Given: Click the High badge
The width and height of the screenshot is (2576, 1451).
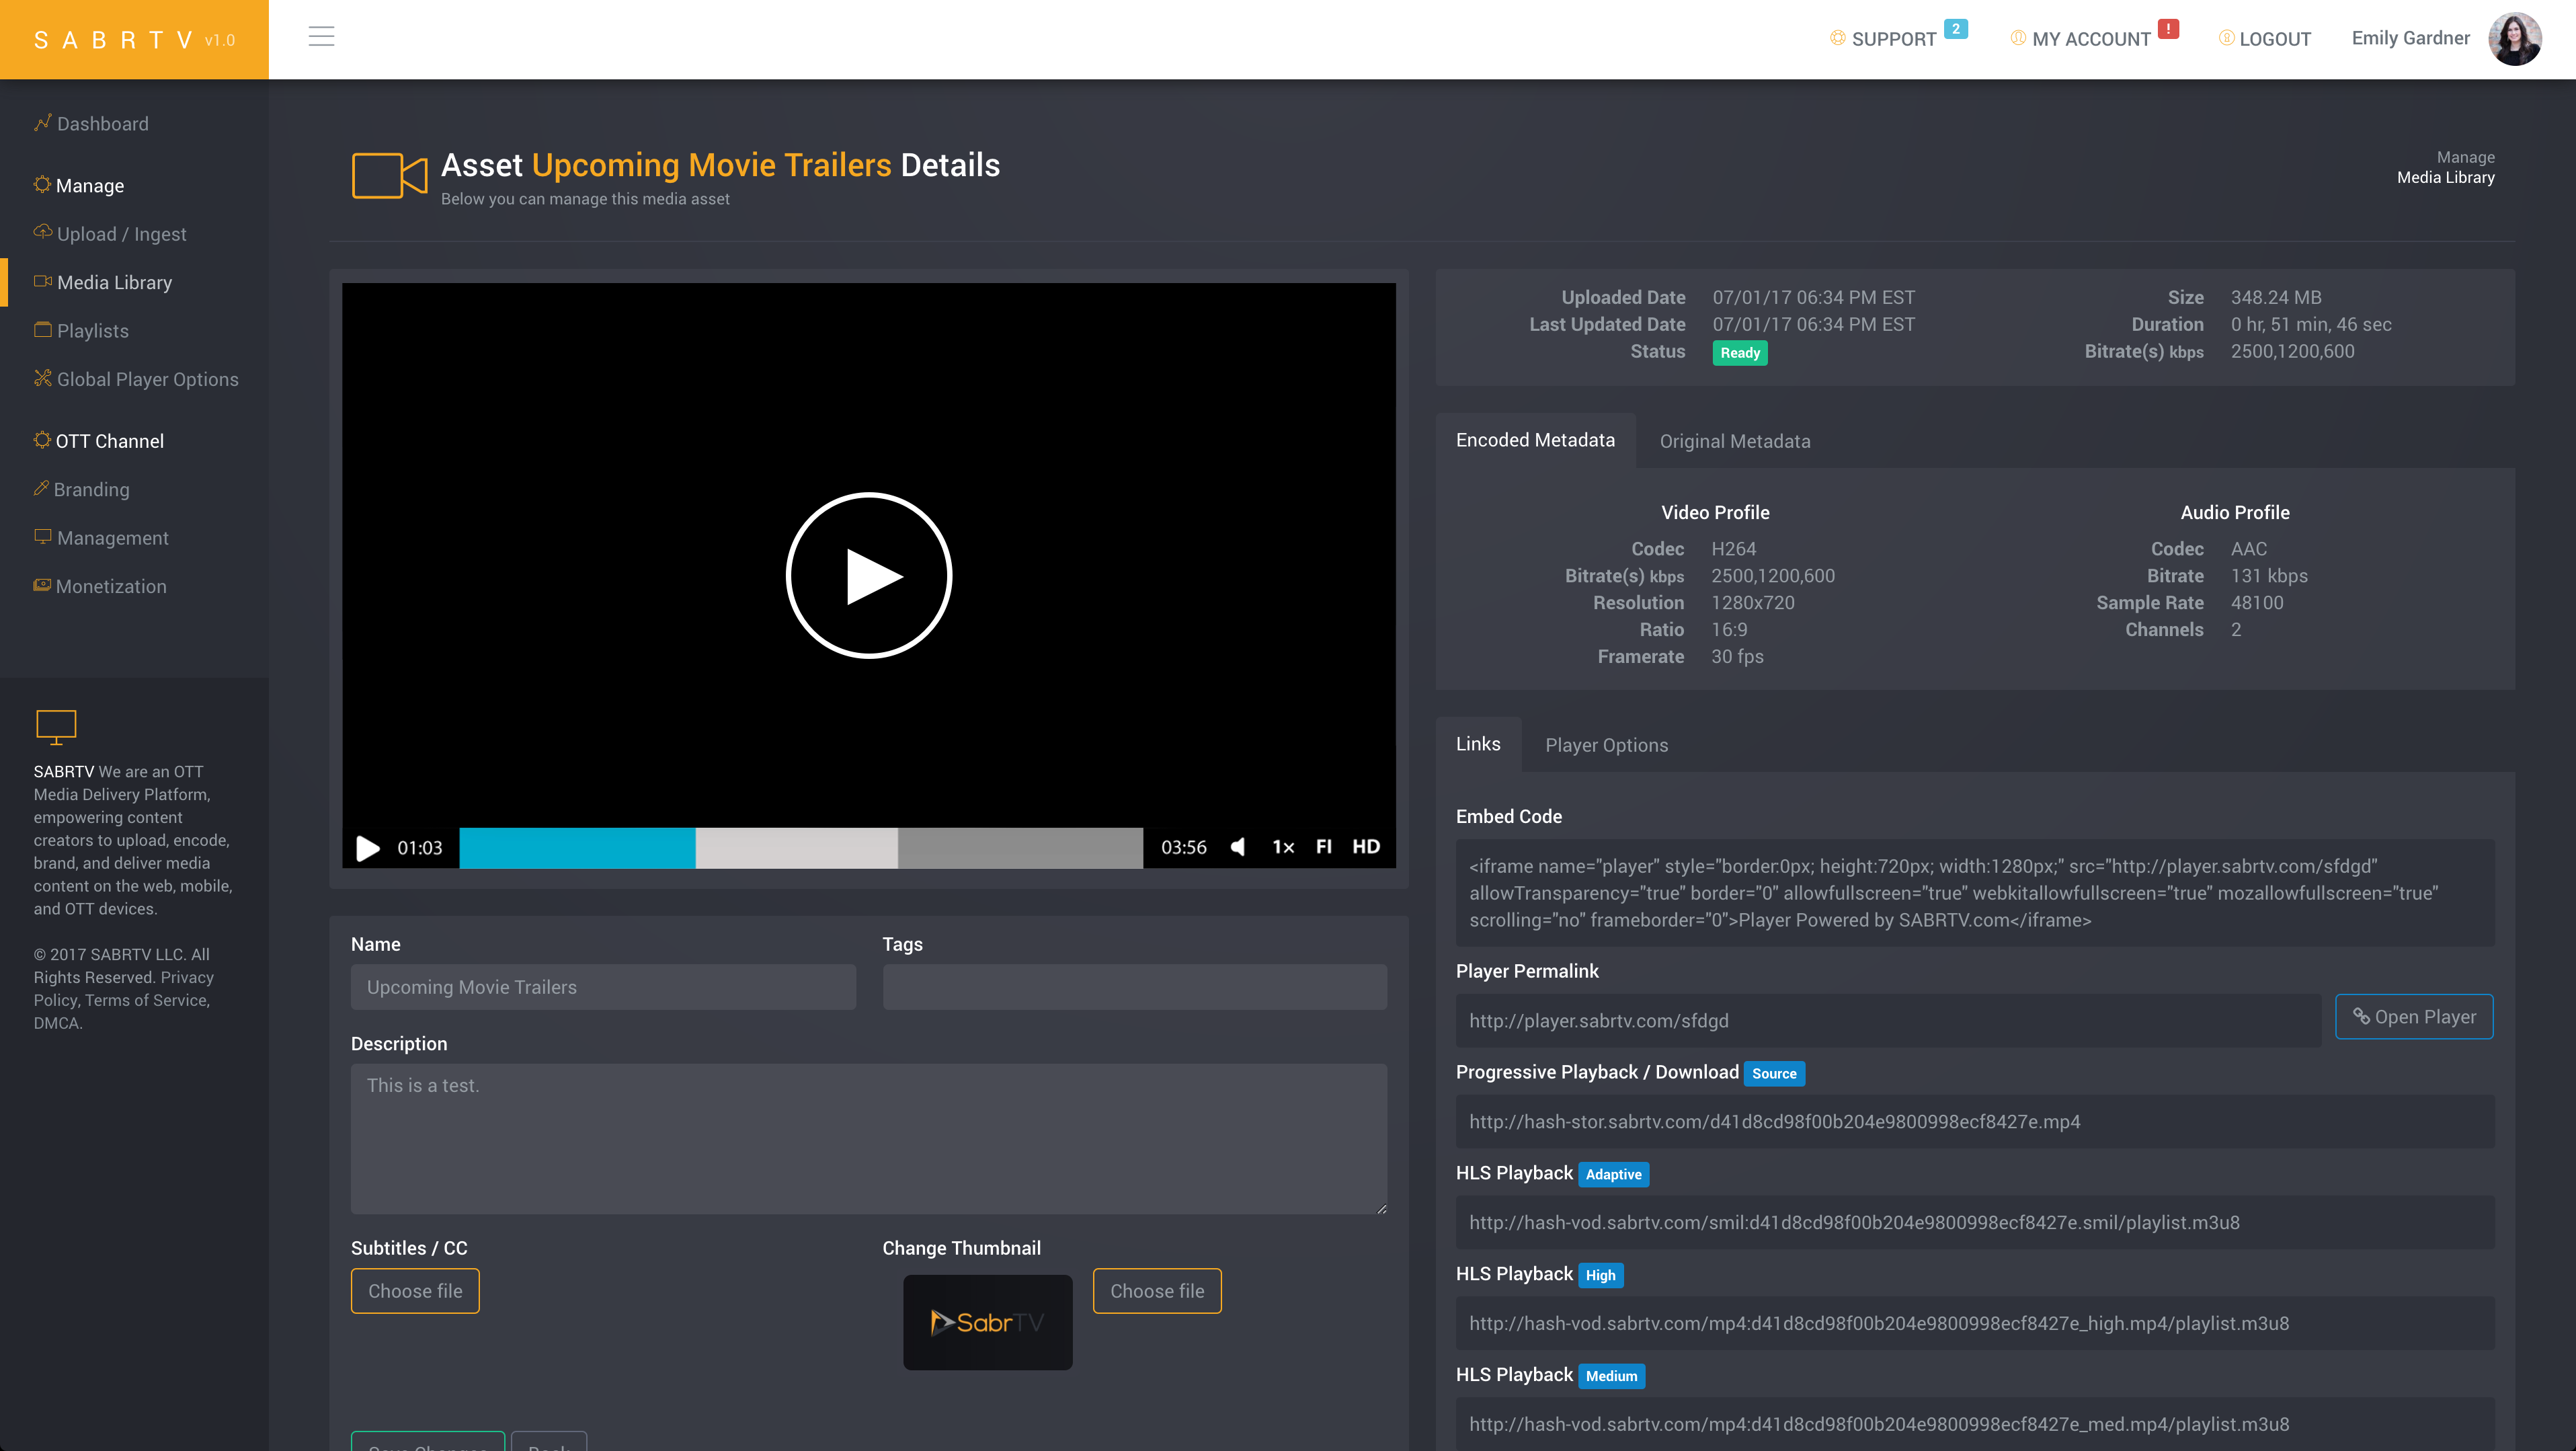Looking at the screenshot, I should (1600, 1276).
